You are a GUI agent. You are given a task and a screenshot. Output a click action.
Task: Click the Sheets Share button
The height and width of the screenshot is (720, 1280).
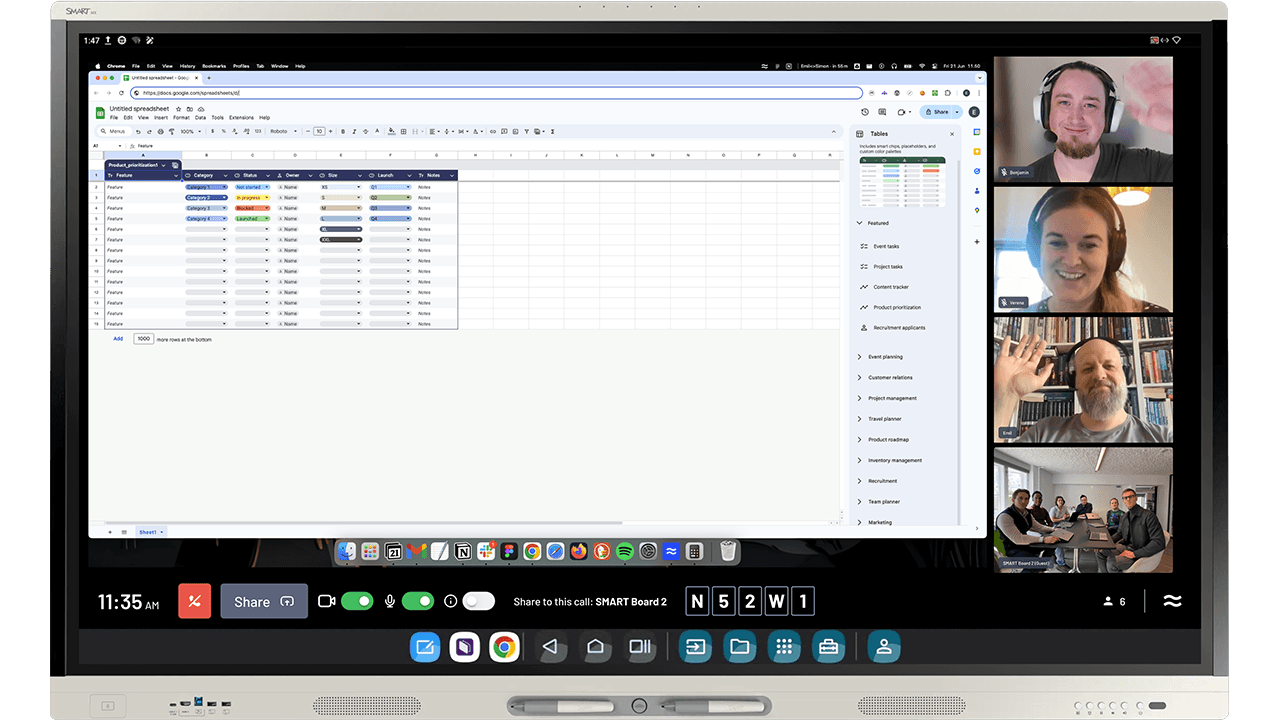pos(937,112)
